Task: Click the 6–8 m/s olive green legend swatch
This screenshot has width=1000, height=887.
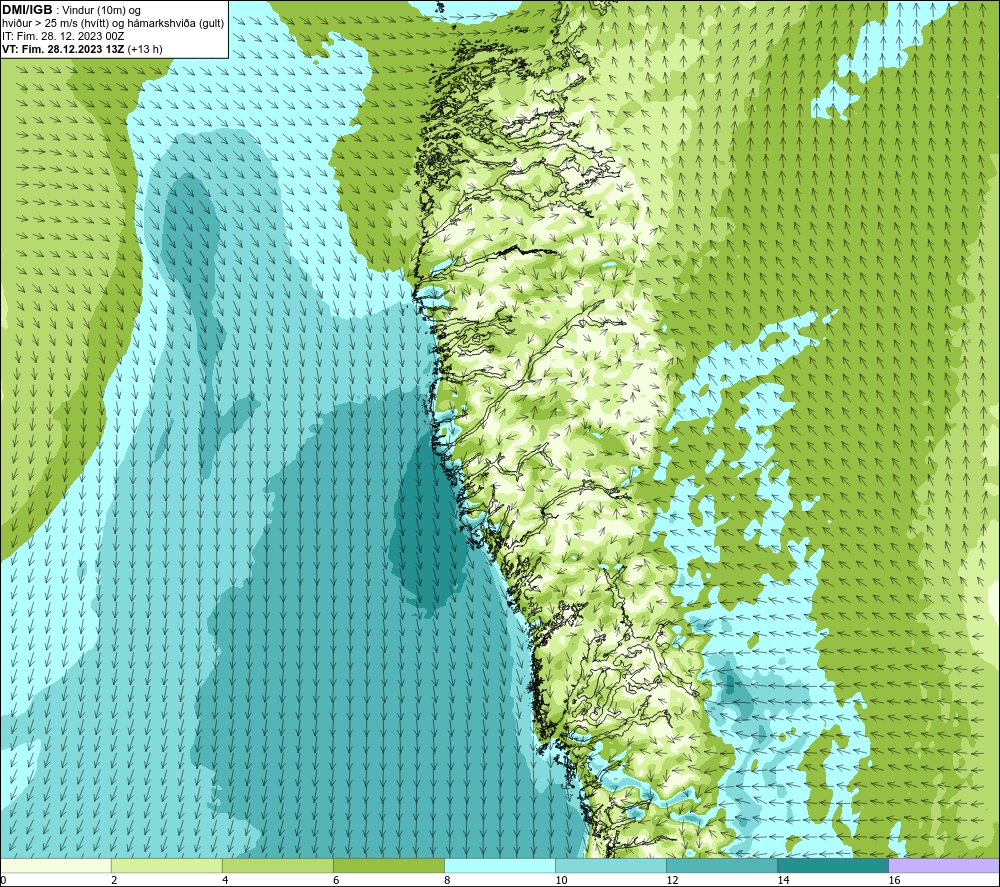Action: coord(389,865)
